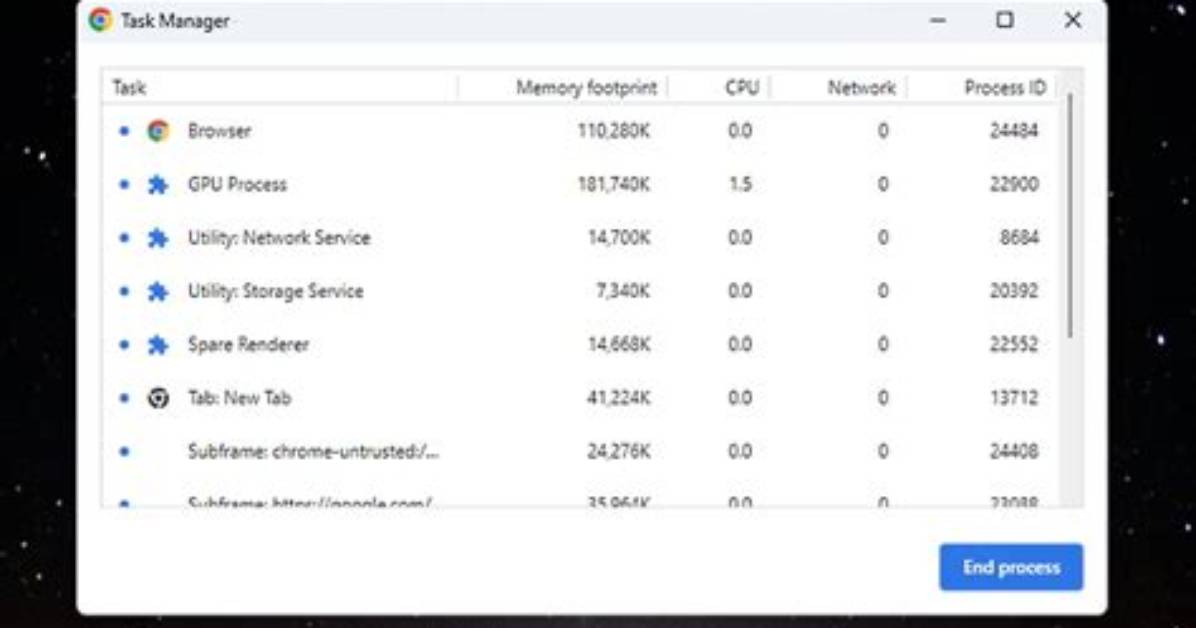
Task: Select the Utility: Storage Service row
Action: [580, 291]
